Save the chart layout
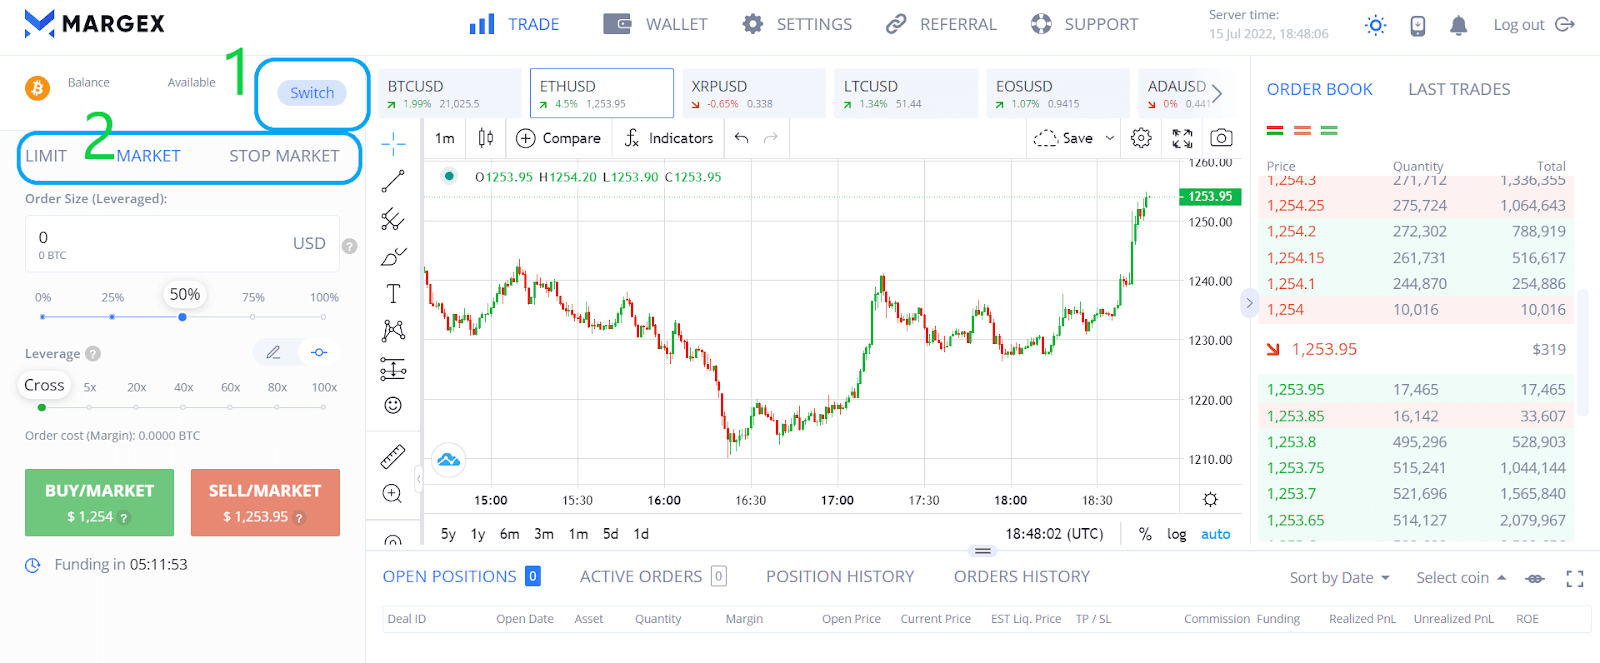The width and height of the screenshot is (1600, 663). [x=1063, y=138]
